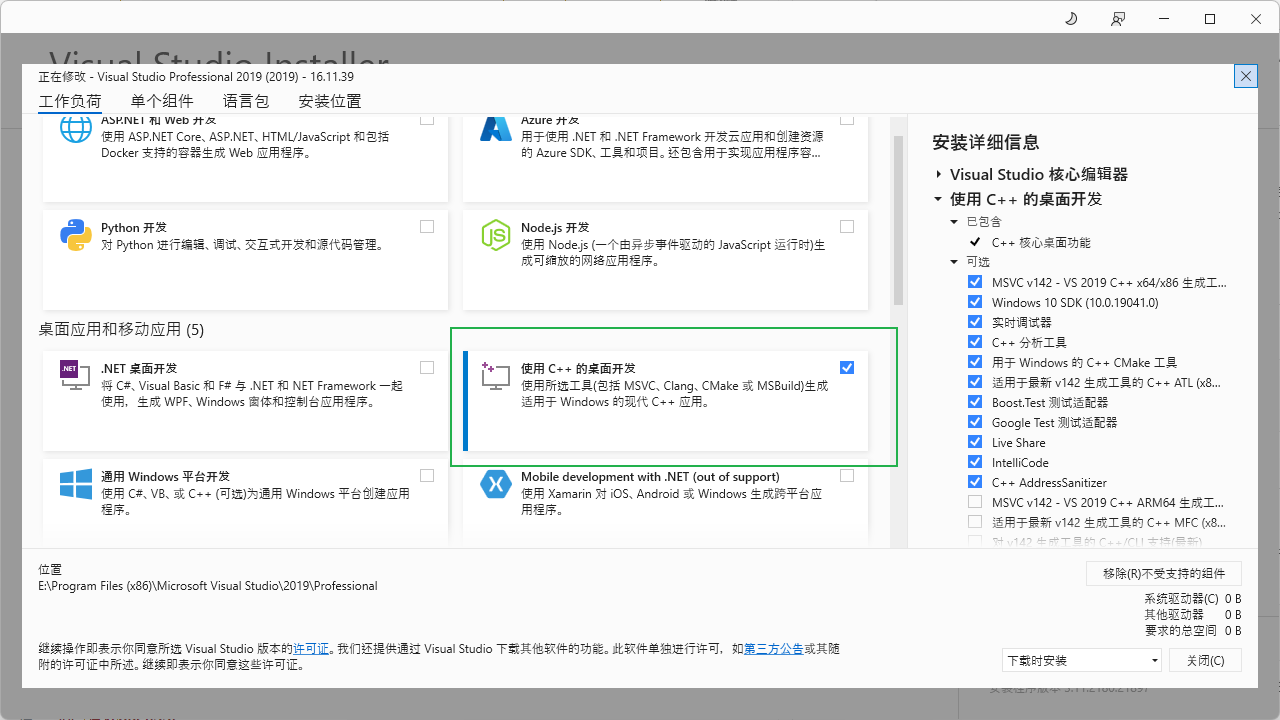
Task: Open the feedback icon in title bar
Action: (x=1117, y=19)
